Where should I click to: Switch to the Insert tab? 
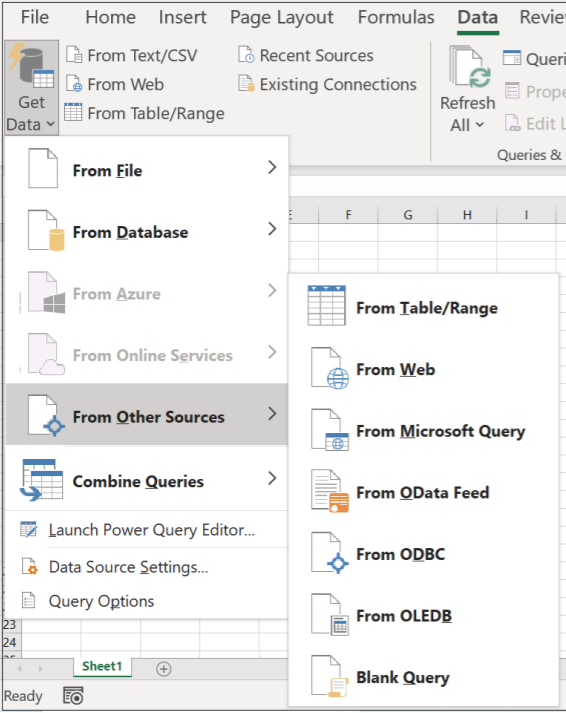pyautogui.click(x=182, y=17)
